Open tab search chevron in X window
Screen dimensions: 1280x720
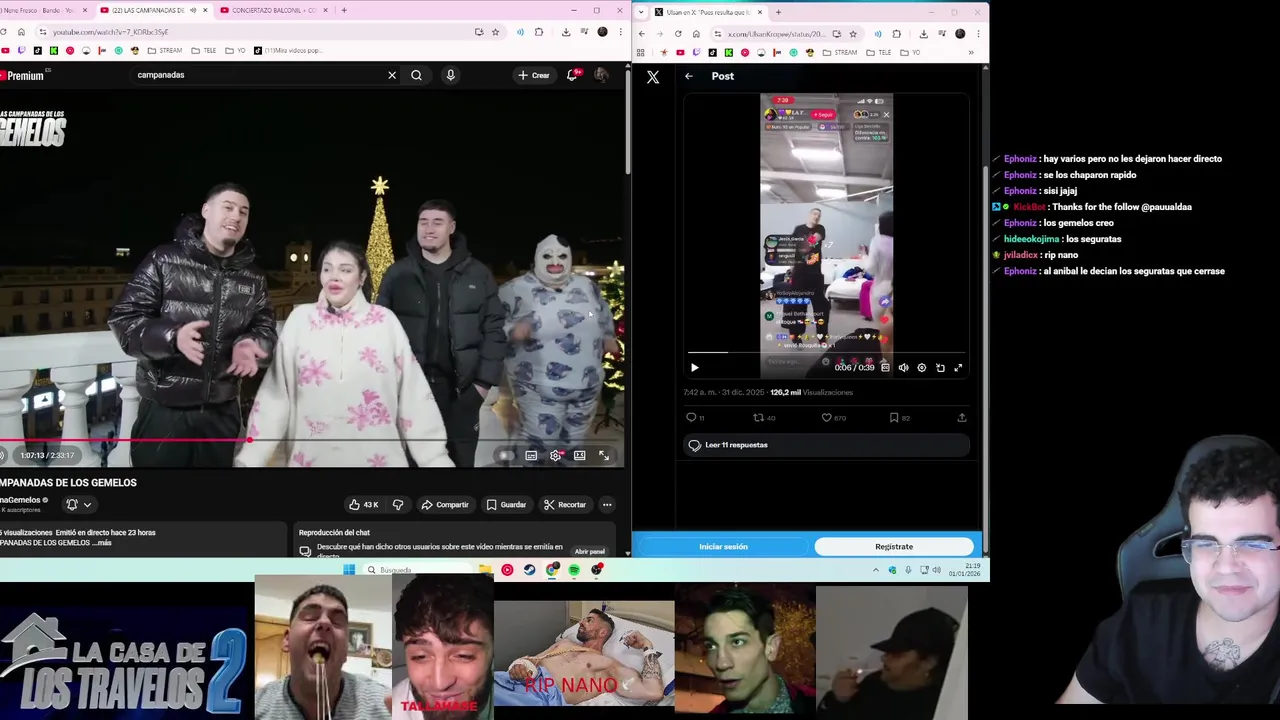[641, 12]
